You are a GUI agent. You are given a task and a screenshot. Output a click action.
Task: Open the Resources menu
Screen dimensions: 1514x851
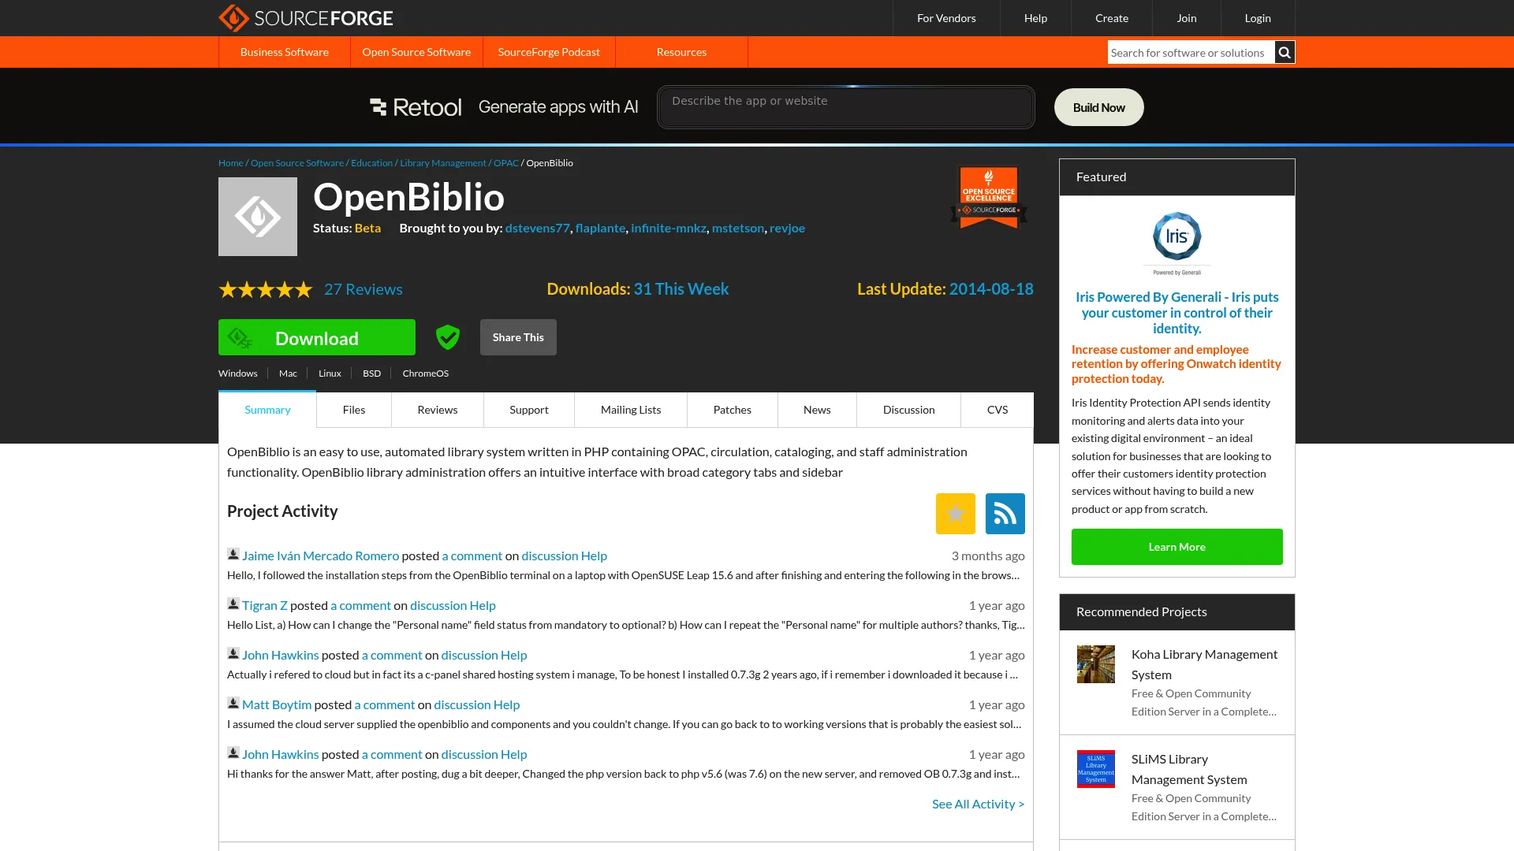pyautogui.click(x=681, y=52)
